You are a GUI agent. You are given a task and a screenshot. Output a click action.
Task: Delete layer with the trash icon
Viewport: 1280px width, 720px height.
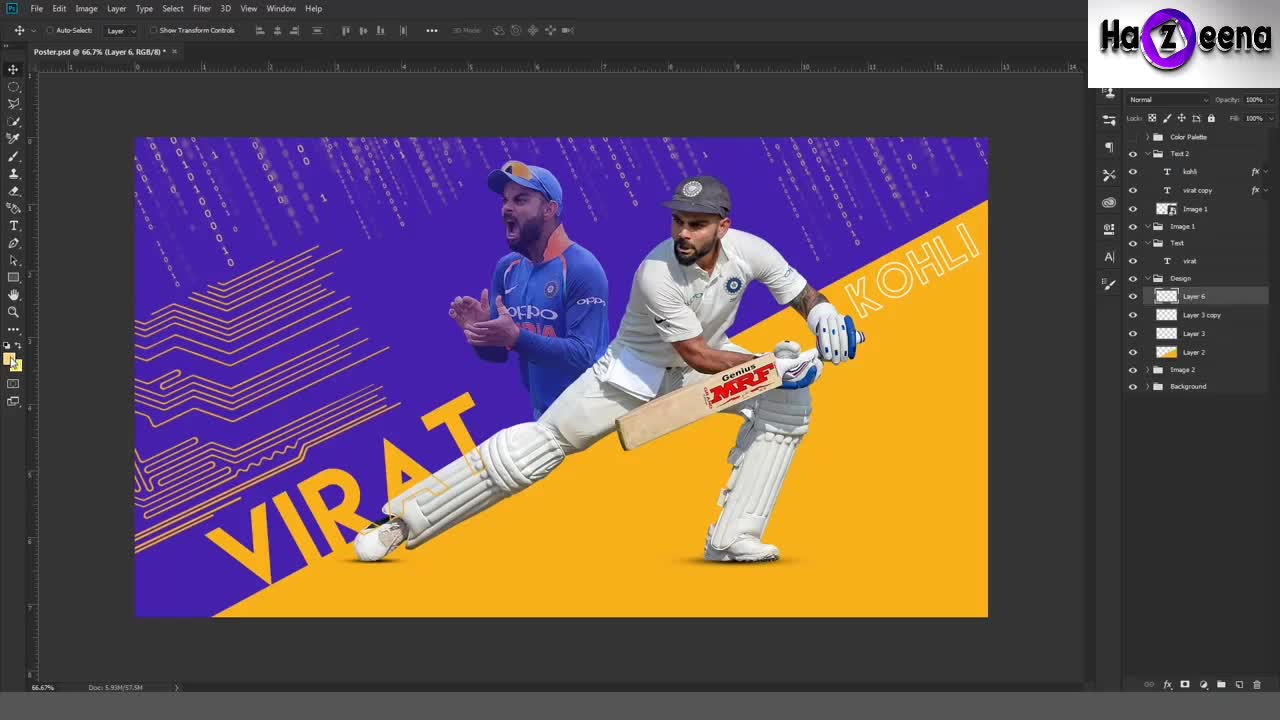tap(1257, 685)
